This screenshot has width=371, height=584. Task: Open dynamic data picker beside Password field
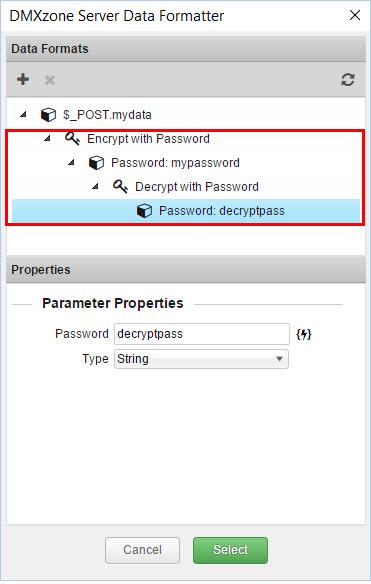coord(304,334)
